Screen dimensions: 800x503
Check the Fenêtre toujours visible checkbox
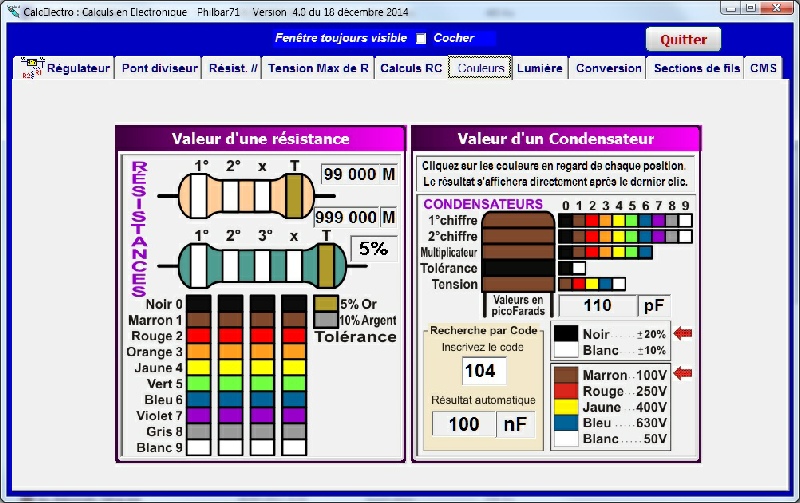pyautogui.click(x=421, y=39)
